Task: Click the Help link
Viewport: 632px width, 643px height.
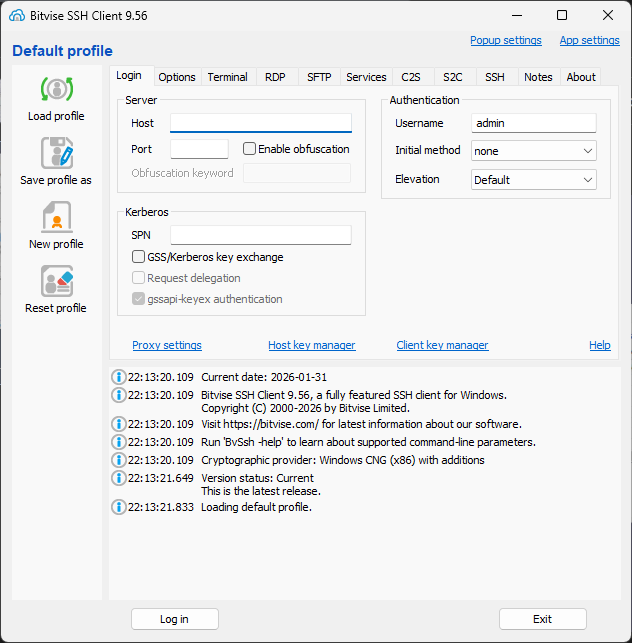Action: tap(600, 345)
